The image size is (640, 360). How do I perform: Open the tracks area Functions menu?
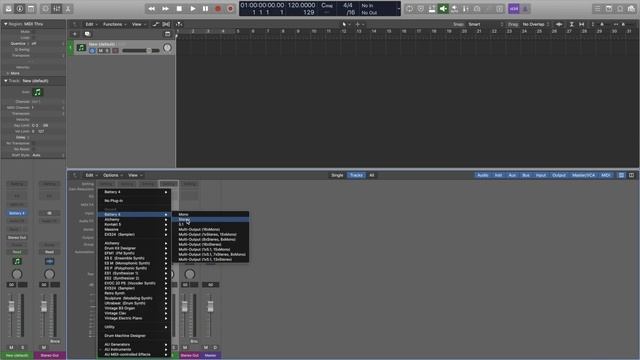[114, 24]
